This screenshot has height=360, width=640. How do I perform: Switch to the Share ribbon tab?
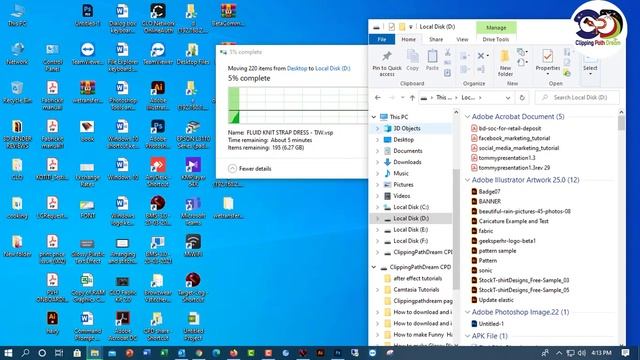[436, 39]
